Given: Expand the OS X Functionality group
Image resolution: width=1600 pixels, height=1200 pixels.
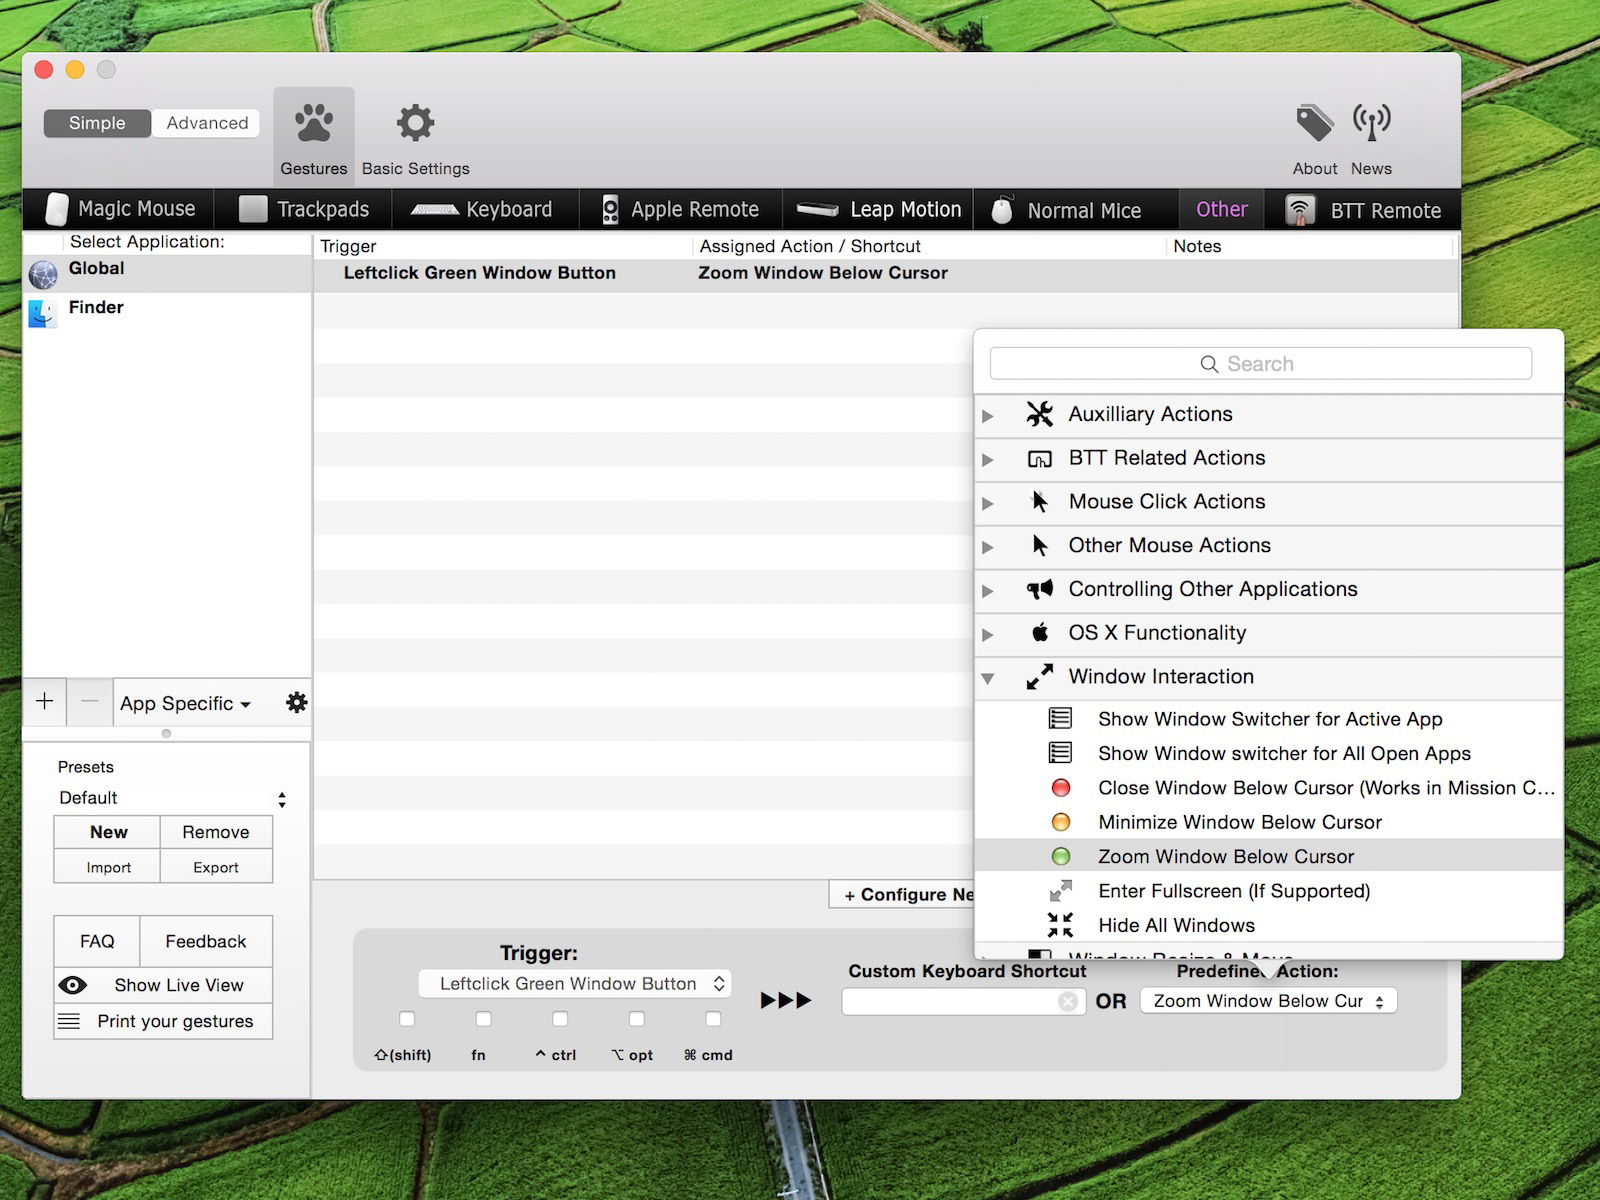Looking at the screenshot, I should pyautogui.click(x=988, y=634).
